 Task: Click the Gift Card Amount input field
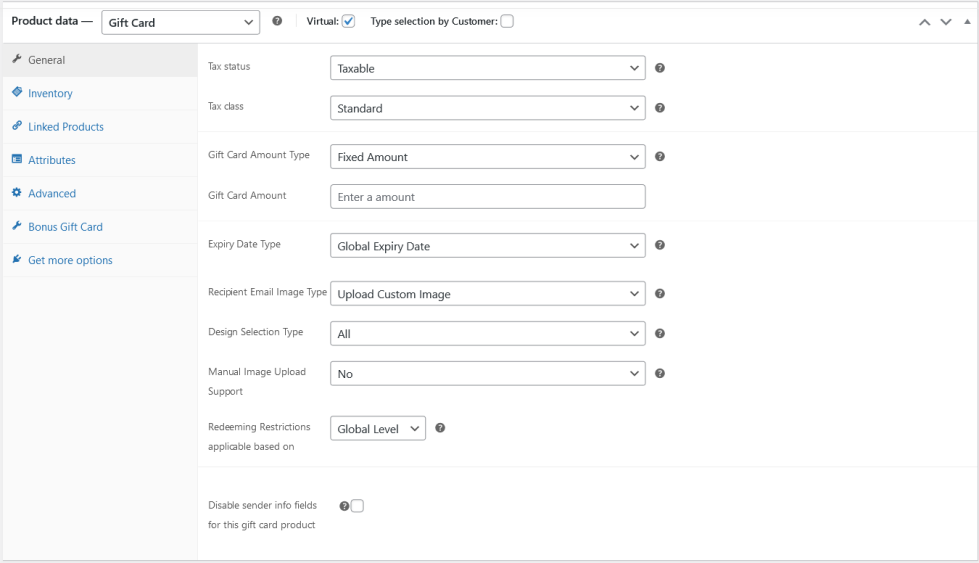(488, 197)
